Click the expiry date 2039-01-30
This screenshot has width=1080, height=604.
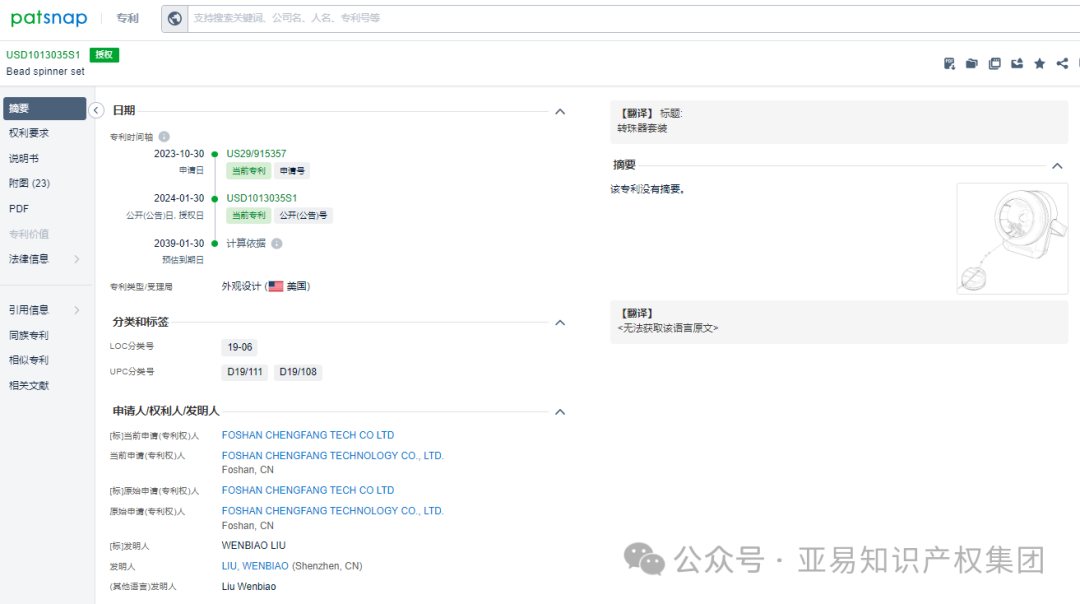179,244
